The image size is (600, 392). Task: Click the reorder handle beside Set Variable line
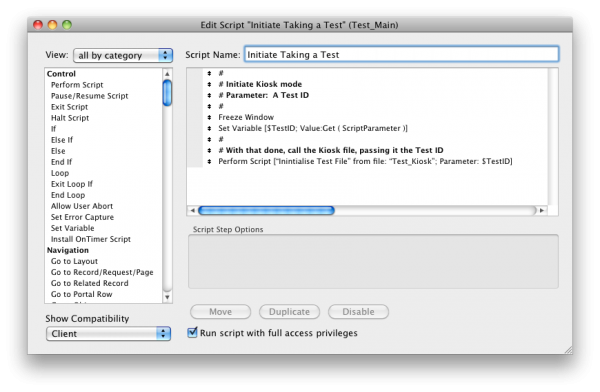pos(209,128)
